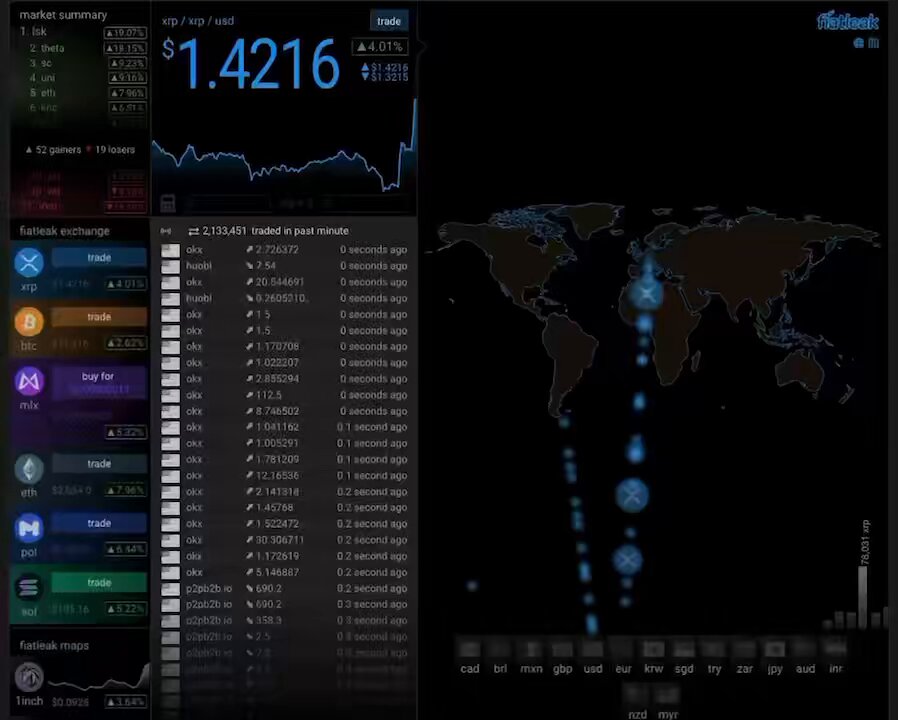Viewport: 898px width, 720px height.
Task: Click the Solana coin icon
Action: [x=29, y=588]
